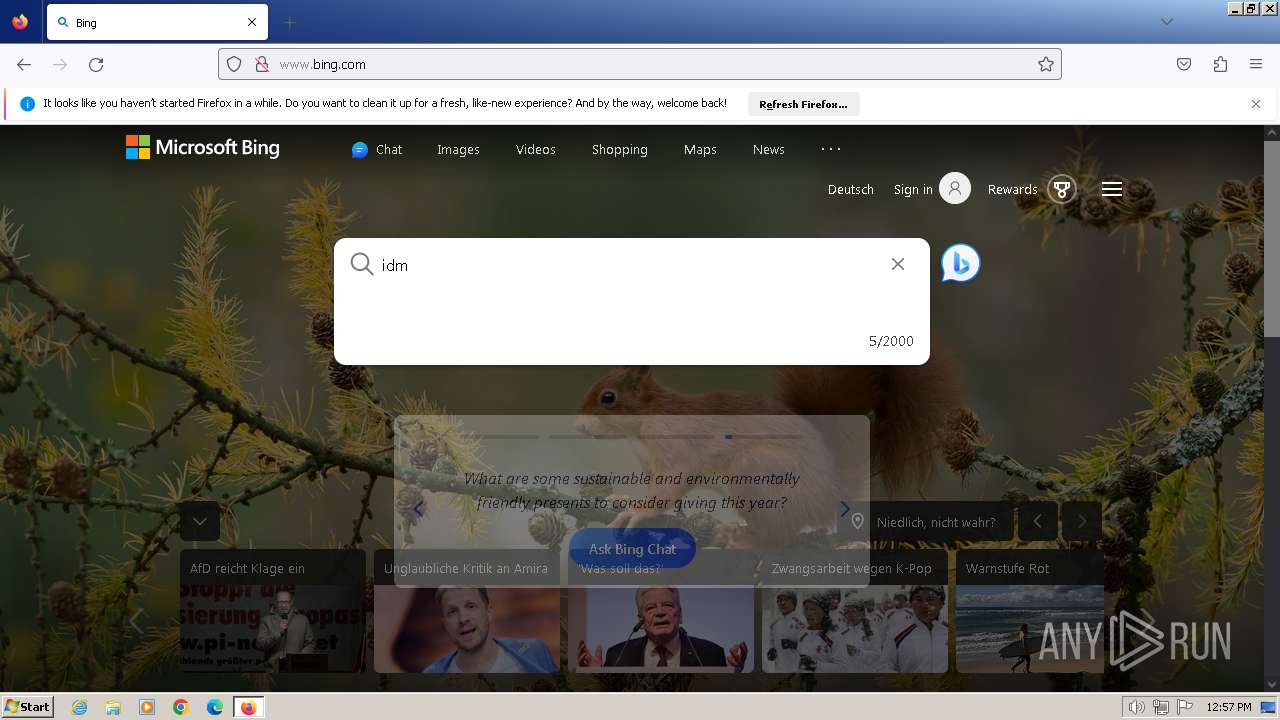This screenshot has width=1280, height=720.
Task: Reload the page with the refresh icon
Action: 96,64
